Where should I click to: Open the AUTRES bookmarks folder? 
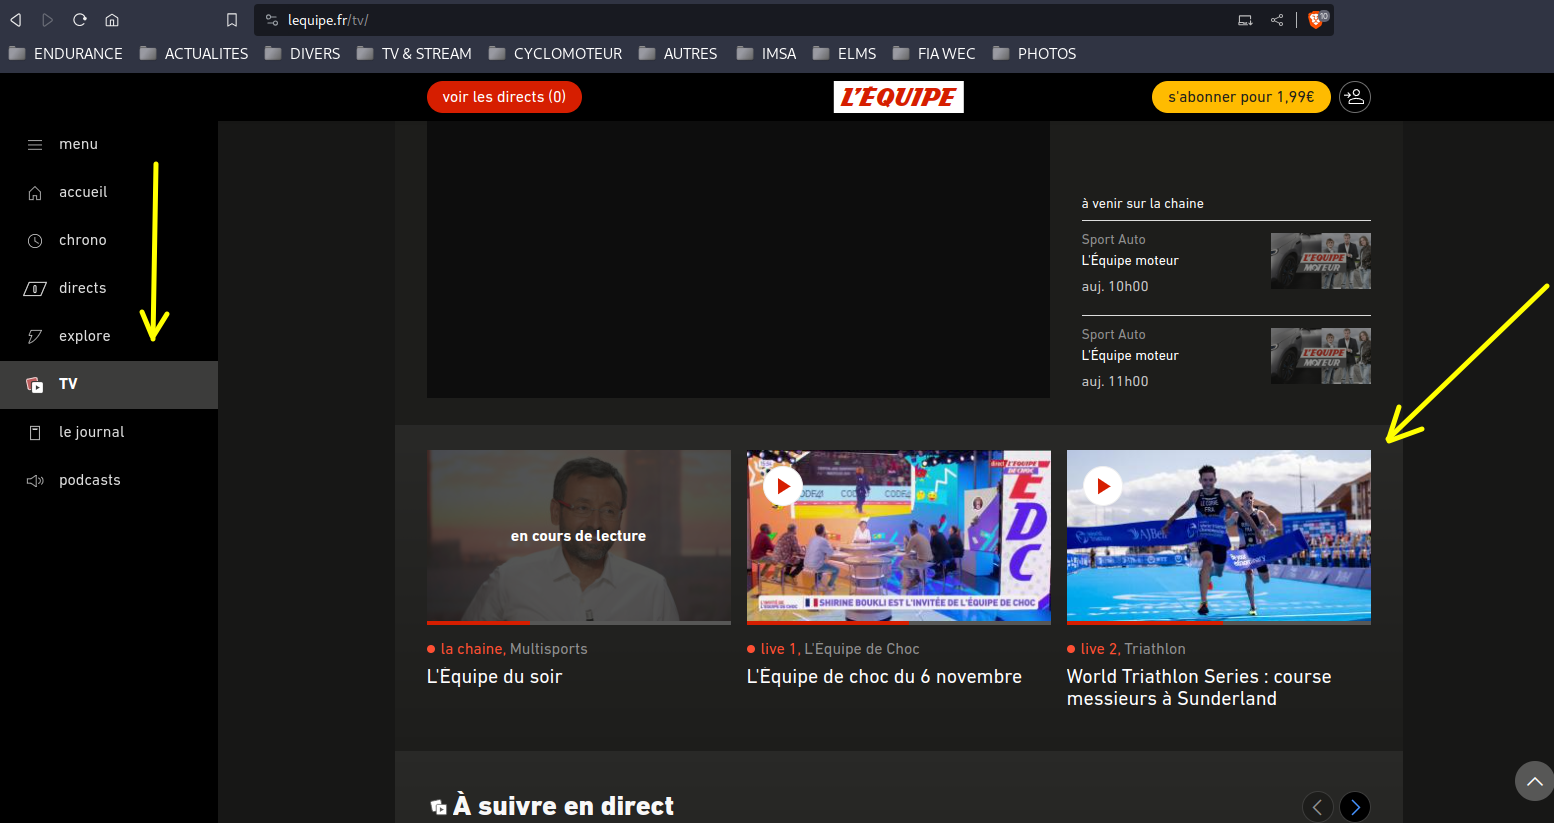678,54
